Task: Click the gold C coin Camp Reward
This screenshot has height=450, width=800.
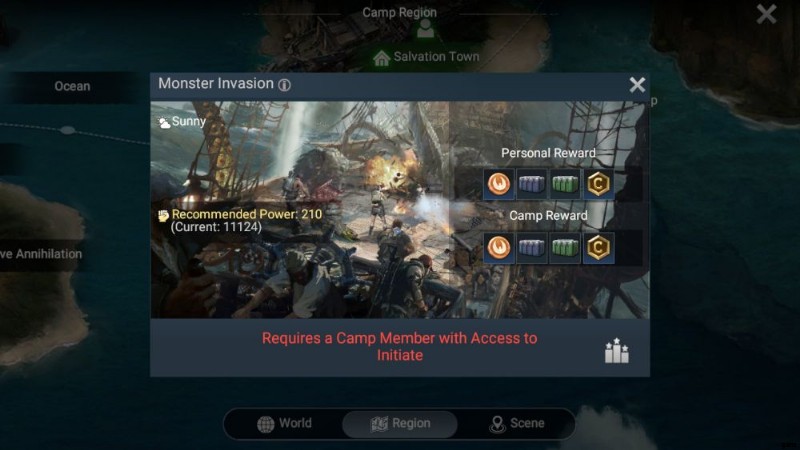Action: (598, 248)
